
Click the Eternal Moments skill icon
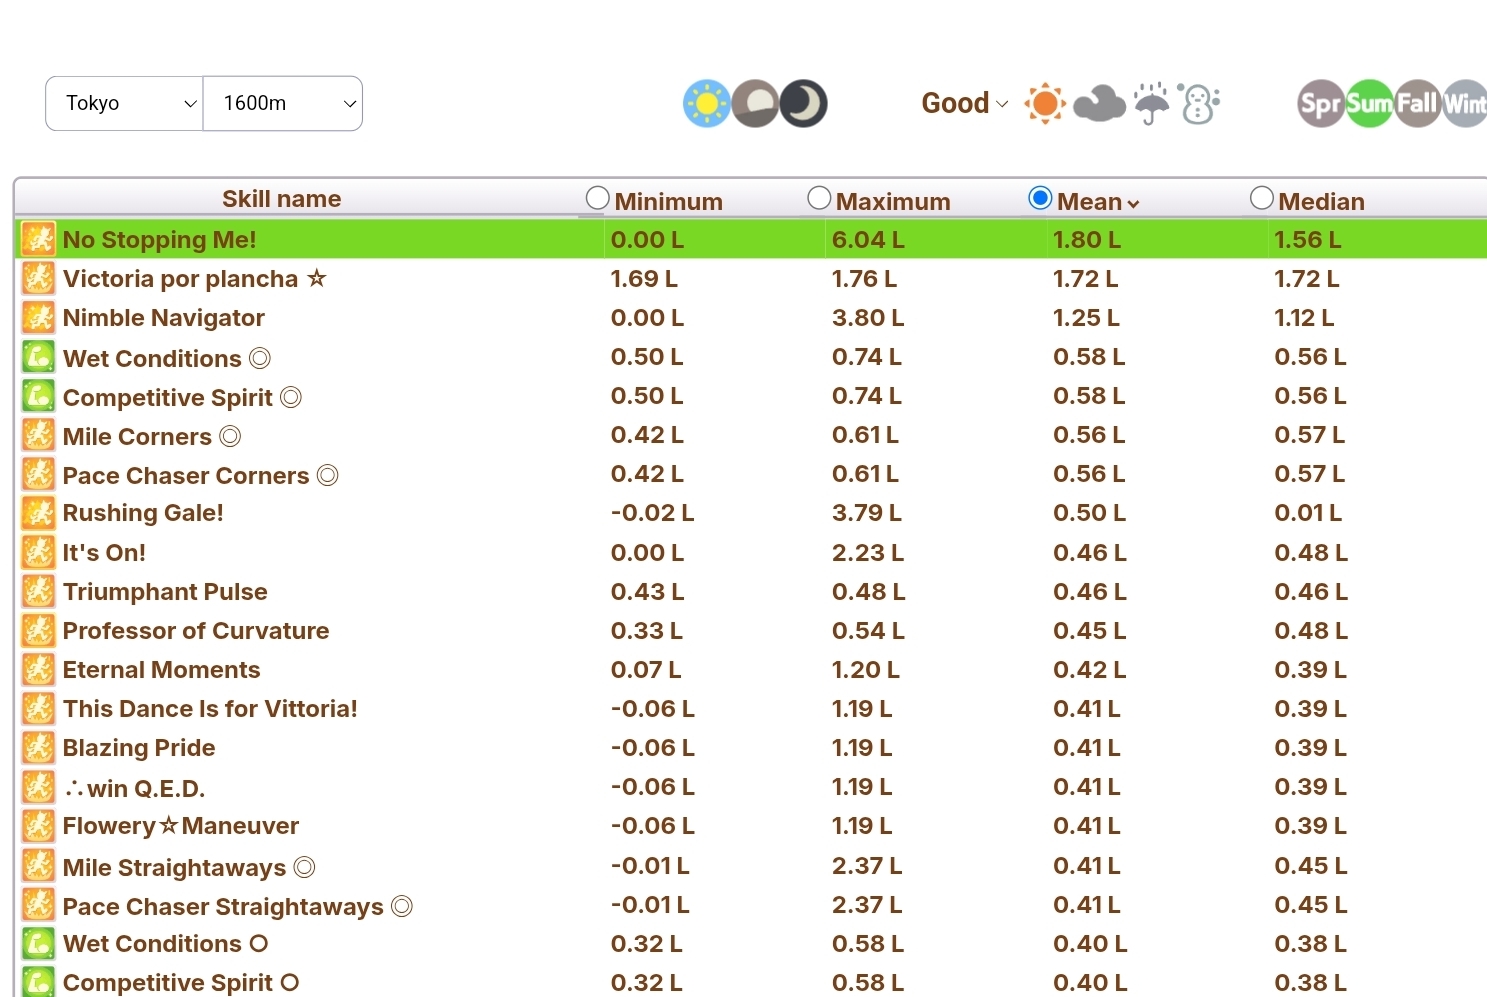pos(38,669)
